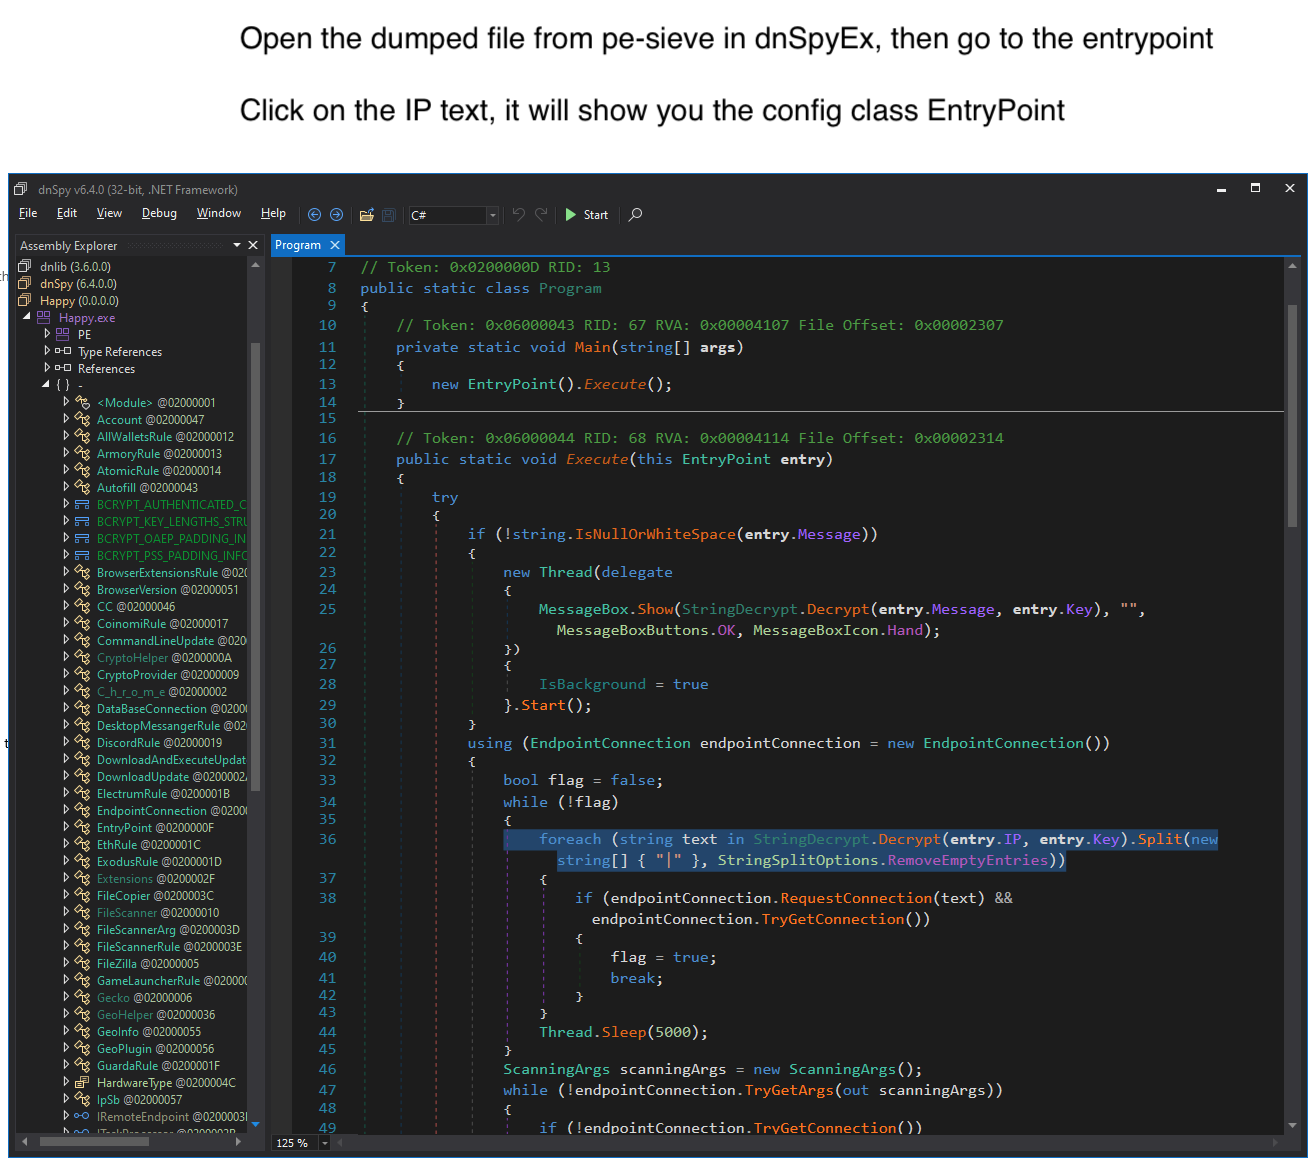This screenshot has width=1311, height=1158.
Task: Expand the Type References node arrow
Action: 47,351
